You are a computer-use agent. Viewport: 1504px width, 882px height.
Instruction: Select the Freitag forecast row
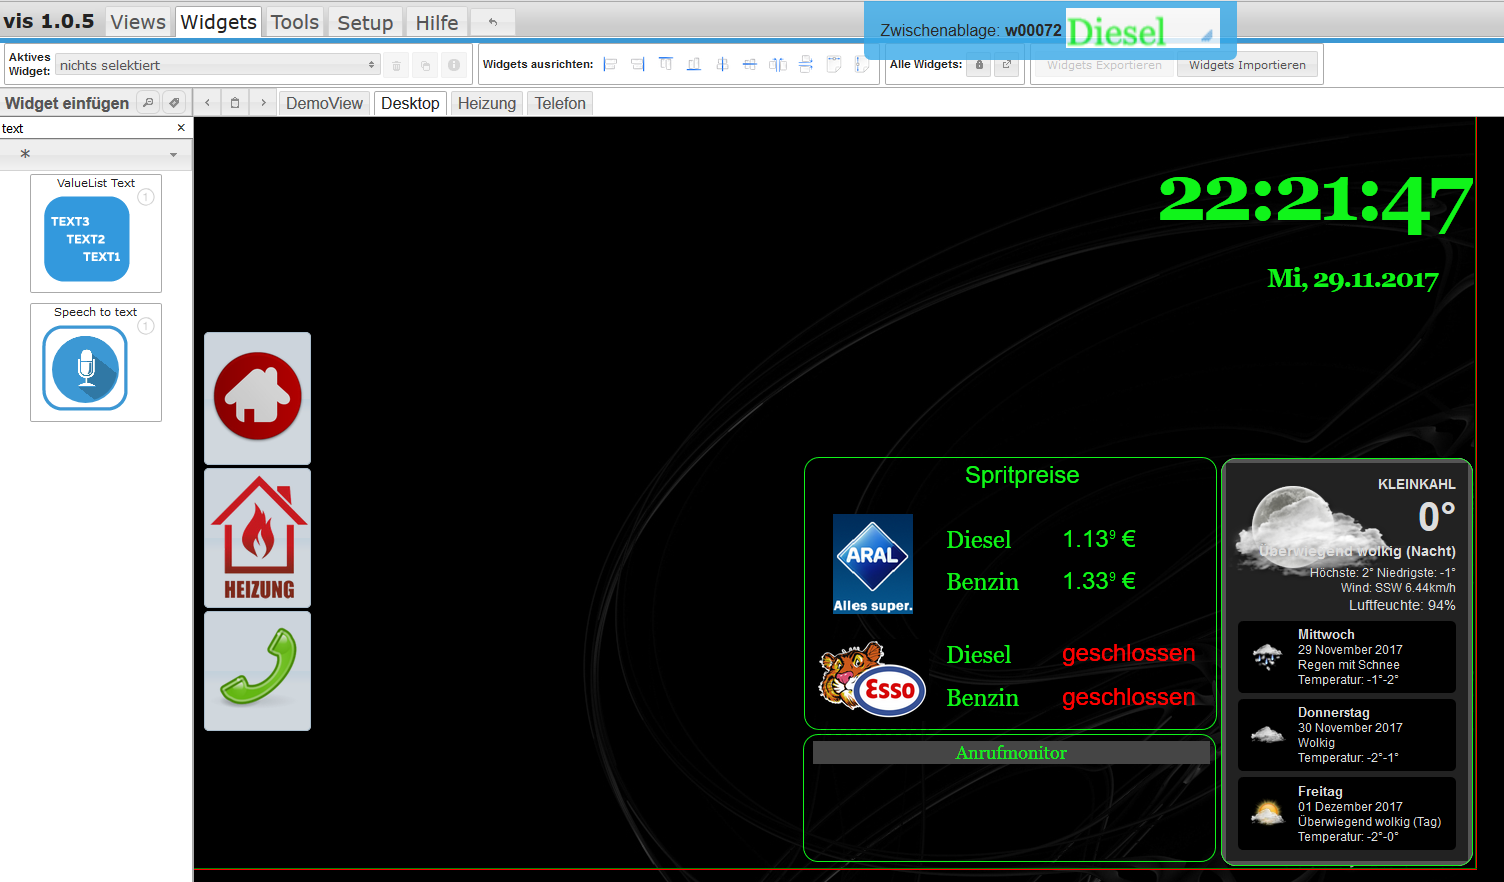[1347, 814]
